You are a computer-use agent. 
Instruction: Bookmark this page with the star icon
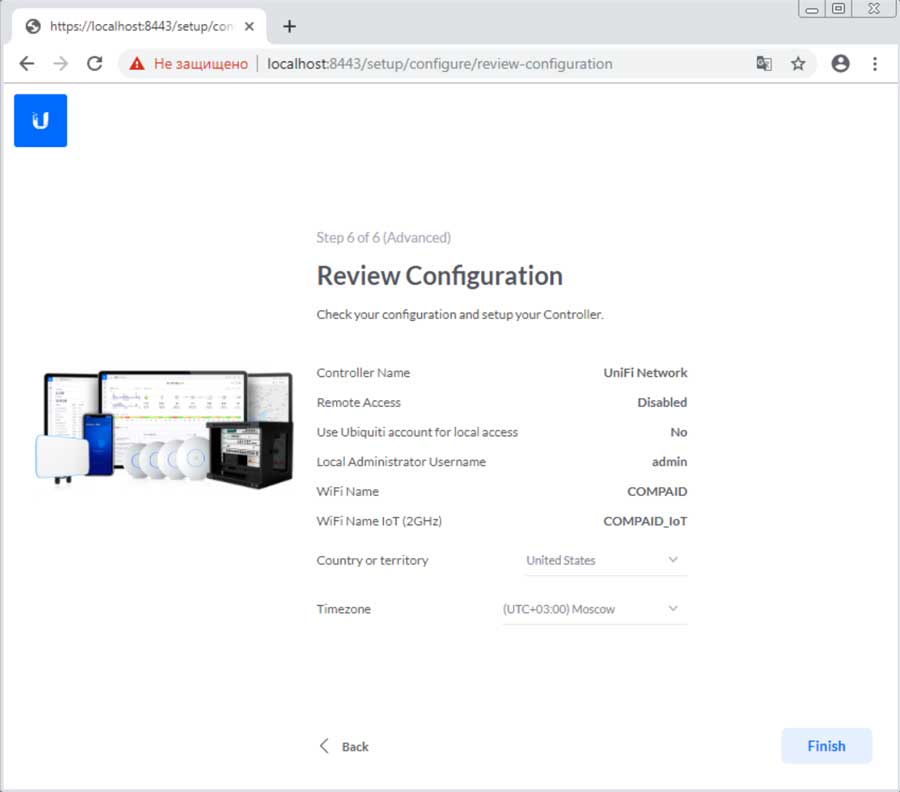[x=798, y=63]
